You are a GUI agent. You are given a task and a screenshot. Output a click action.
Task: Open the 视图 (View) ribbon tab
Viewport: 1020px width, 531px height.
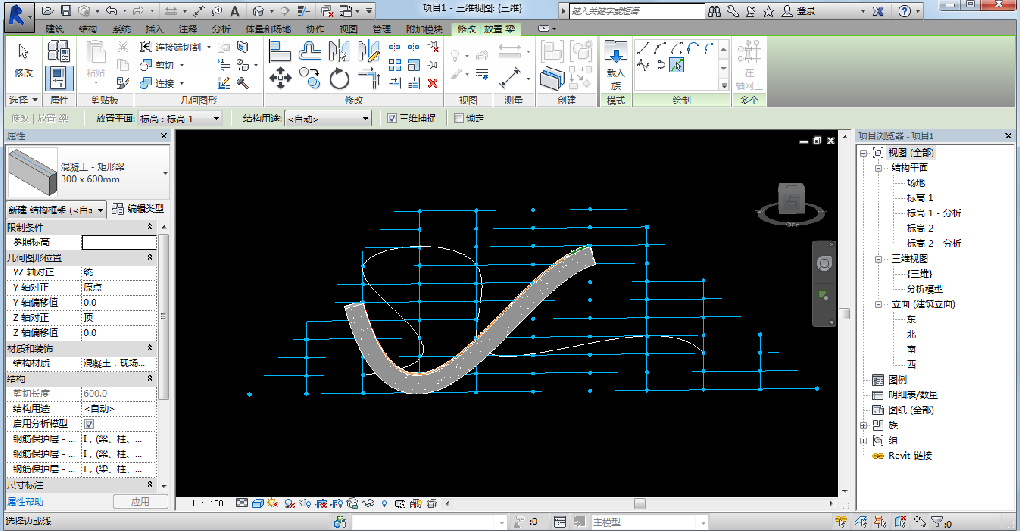(x=348, y=30)
